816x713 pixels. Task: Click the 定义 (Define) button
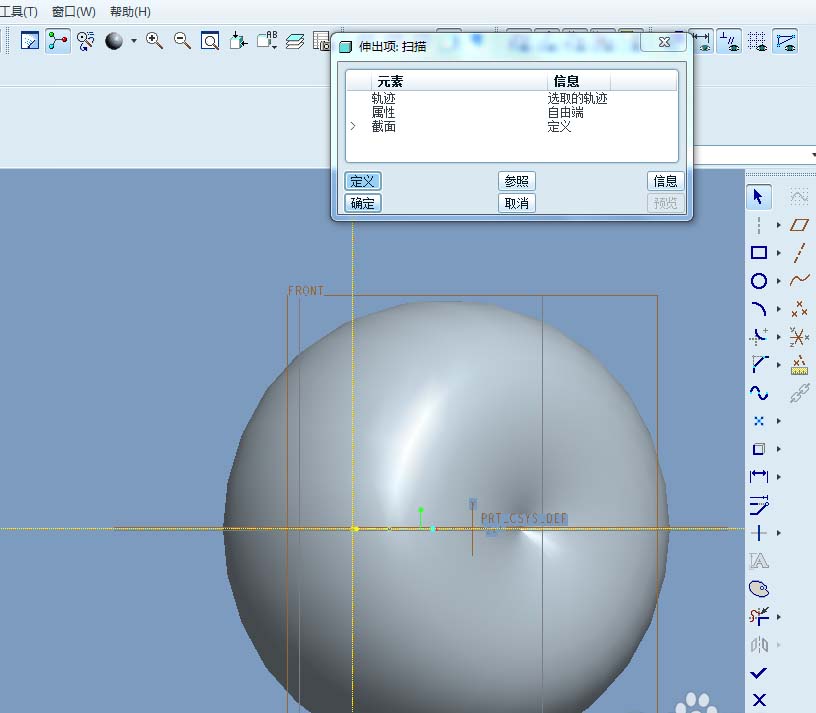tap(363, 181)
